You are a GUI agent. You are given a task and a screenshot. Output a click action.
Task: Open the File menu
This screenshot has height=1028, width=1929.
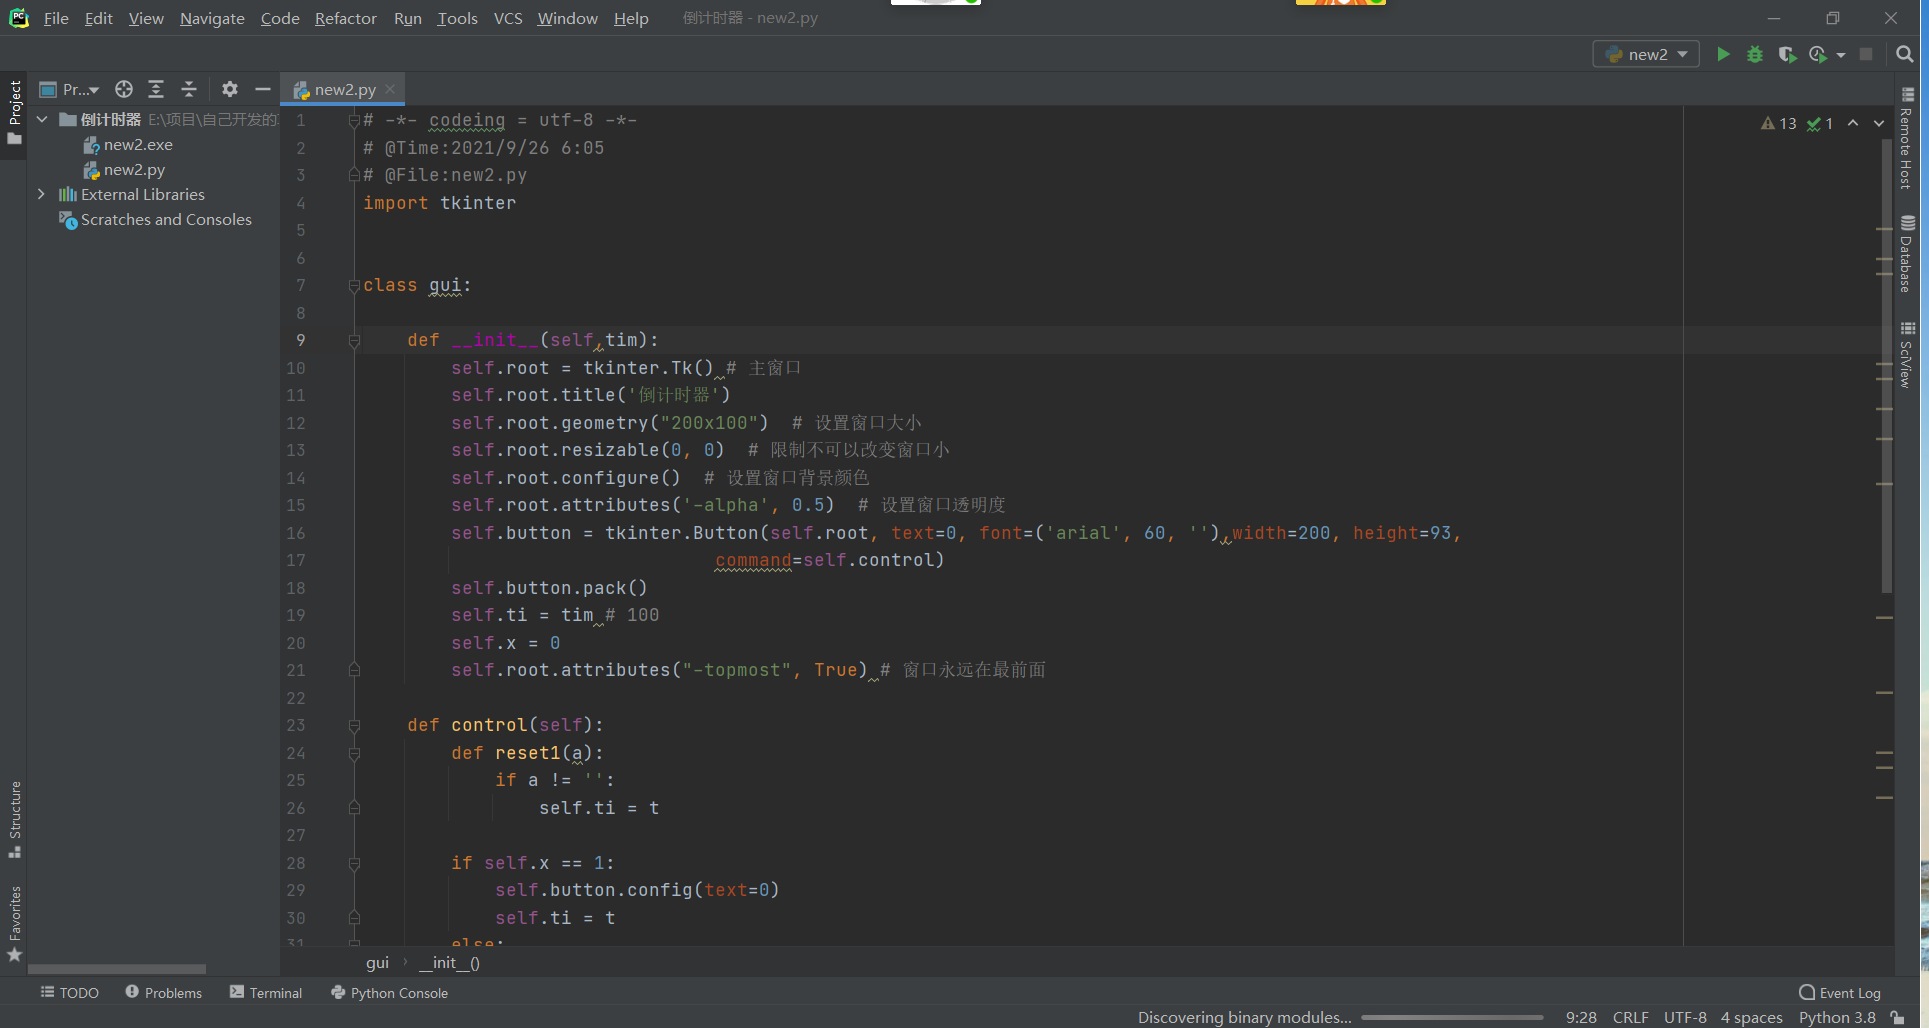tap(56, 18)
